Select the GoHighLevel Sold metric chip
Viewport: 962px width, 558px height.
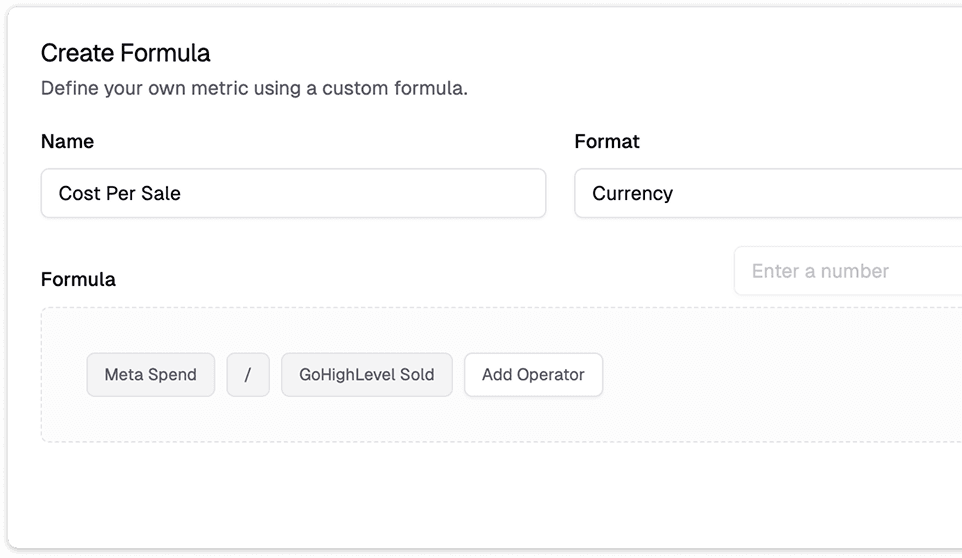(366, 375)
